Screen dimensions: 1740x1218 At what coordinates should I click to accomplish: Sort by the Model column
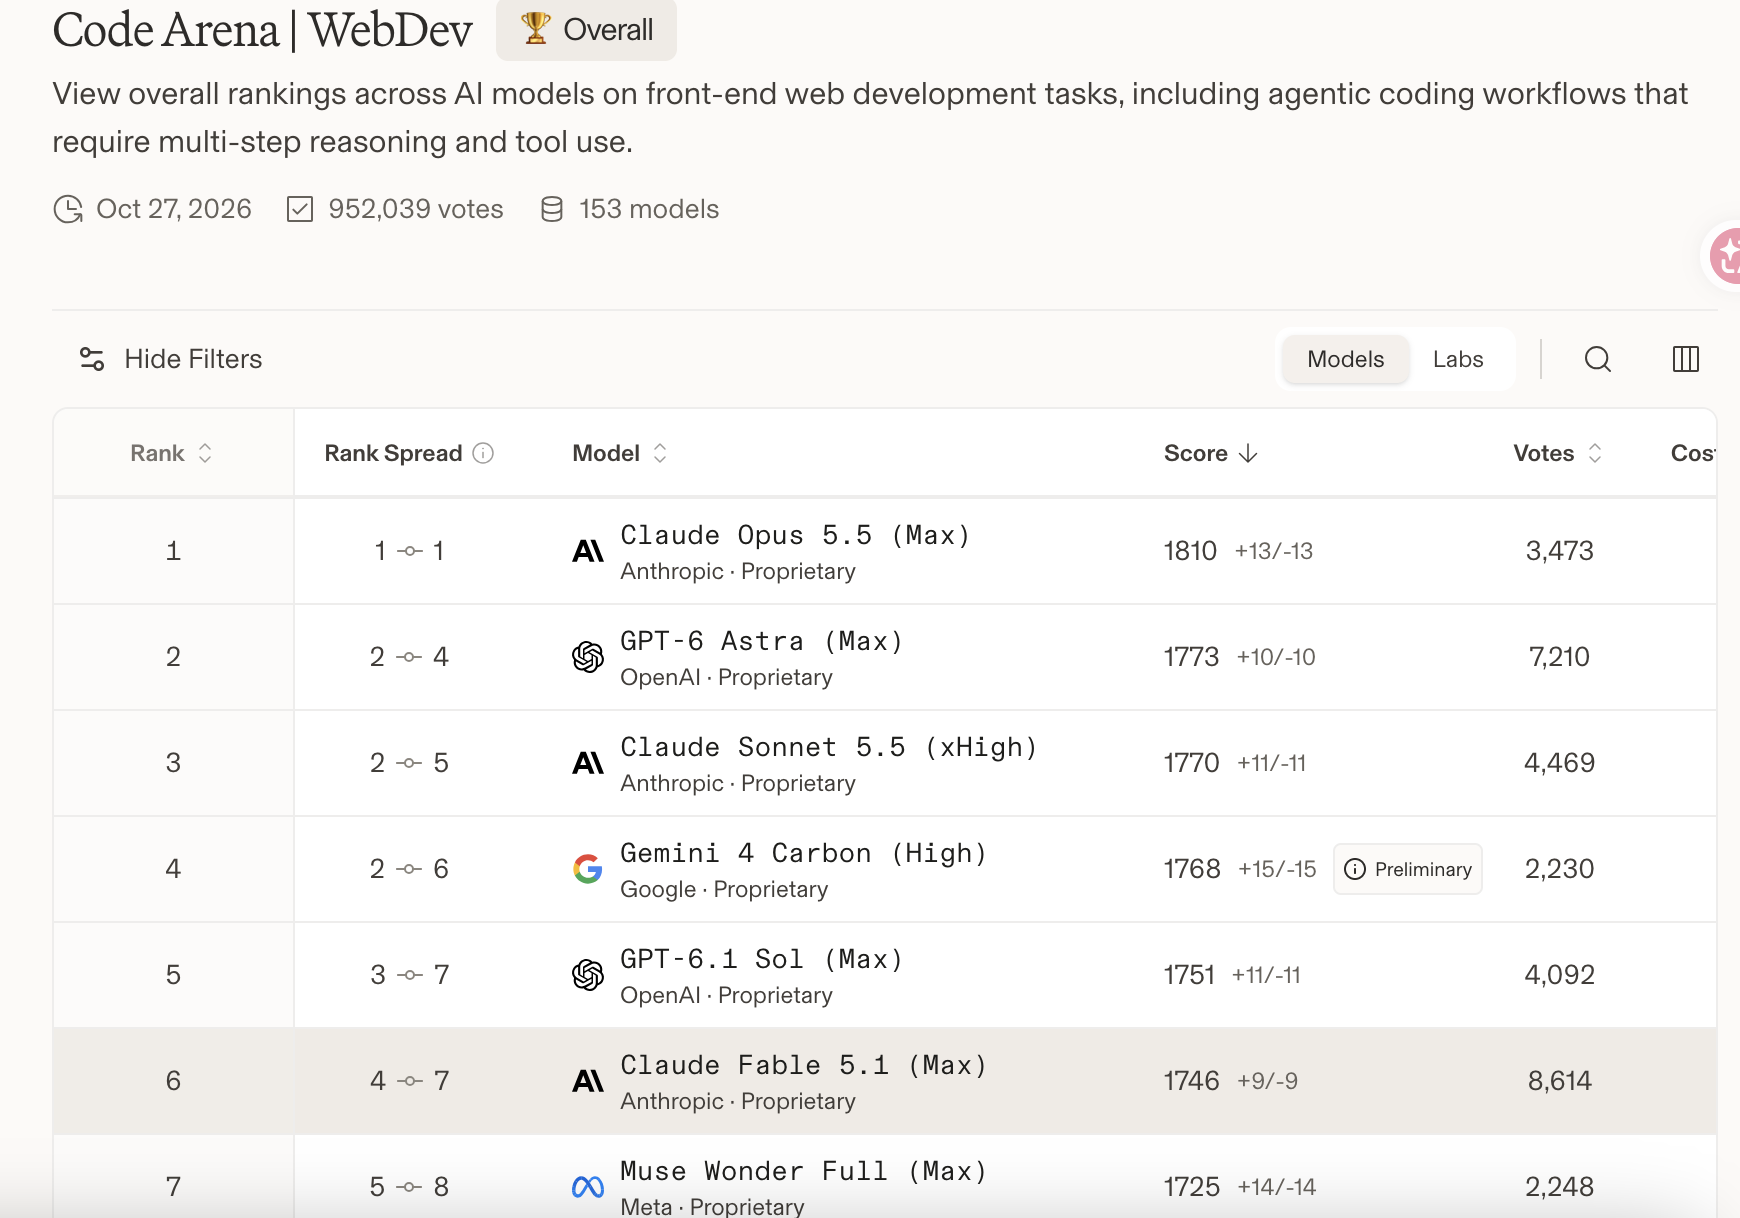tap(620, 453)
